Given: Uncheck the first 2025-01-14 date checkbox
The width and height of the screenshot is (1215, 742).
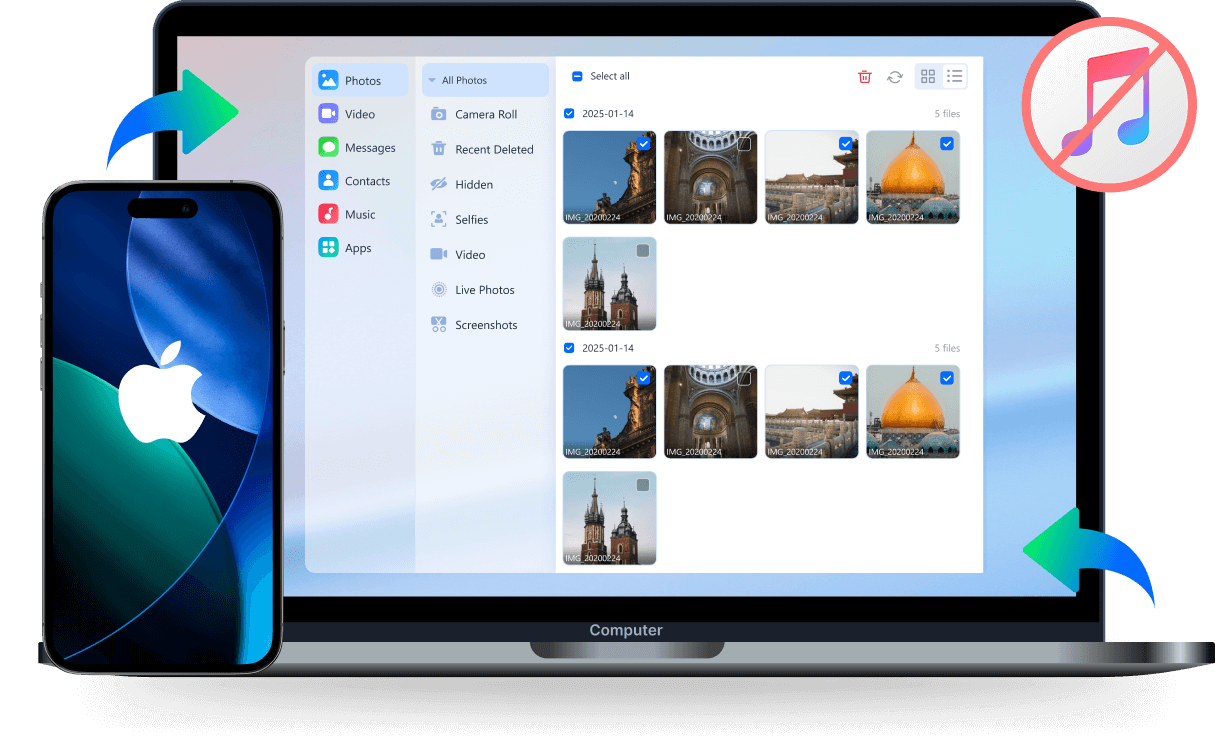Looking at the screenshot, I should pyautogui.click(x=568, y=113).
